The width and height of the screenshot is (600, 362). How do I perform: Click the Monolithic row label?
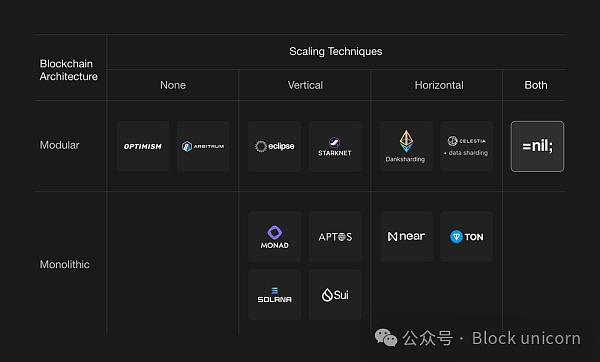tap(64, 264)
